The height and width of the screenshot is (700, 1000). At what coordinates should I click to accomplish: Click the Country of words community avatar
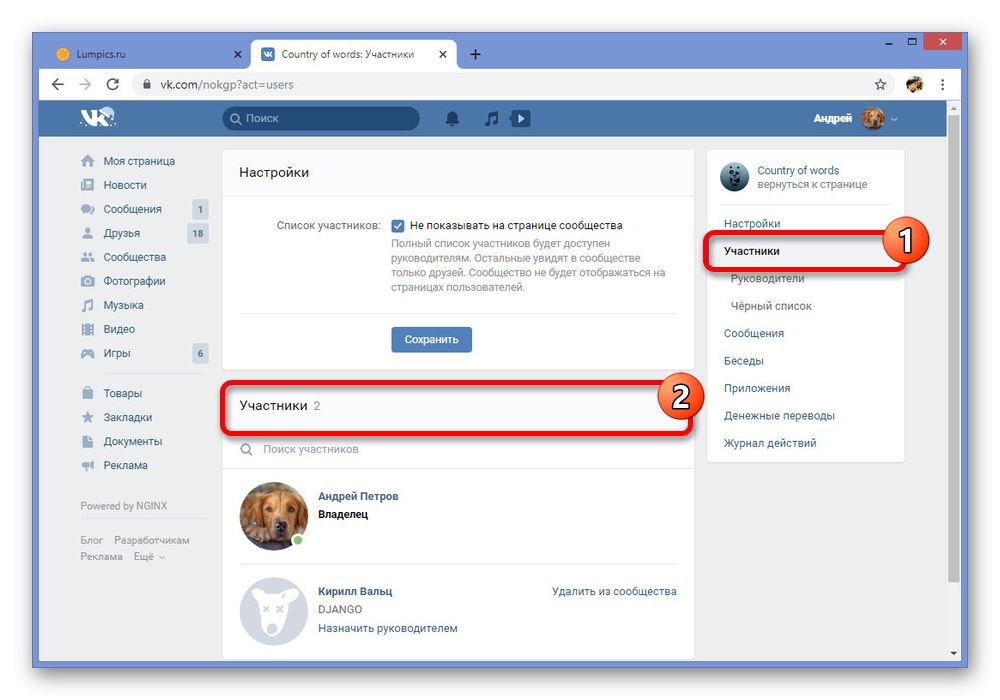pyautogui.click(x=735, y=177)
